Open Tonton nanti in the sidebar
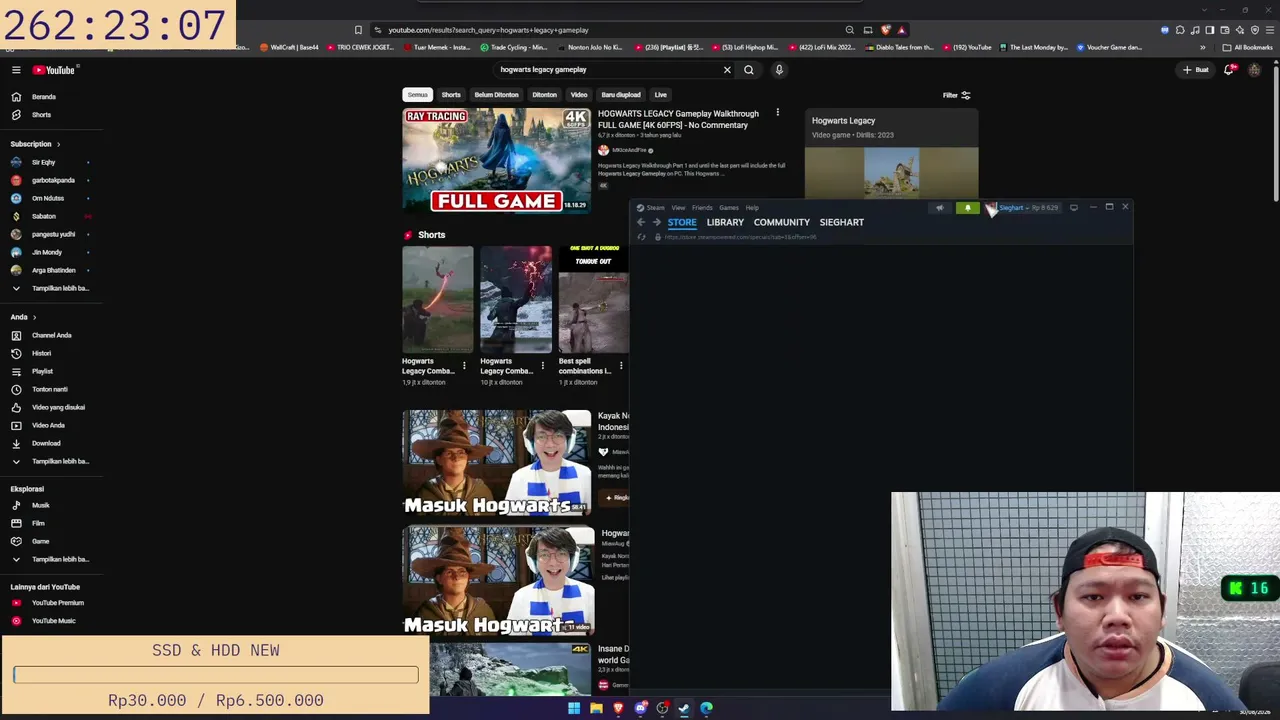 coord(50,389)
